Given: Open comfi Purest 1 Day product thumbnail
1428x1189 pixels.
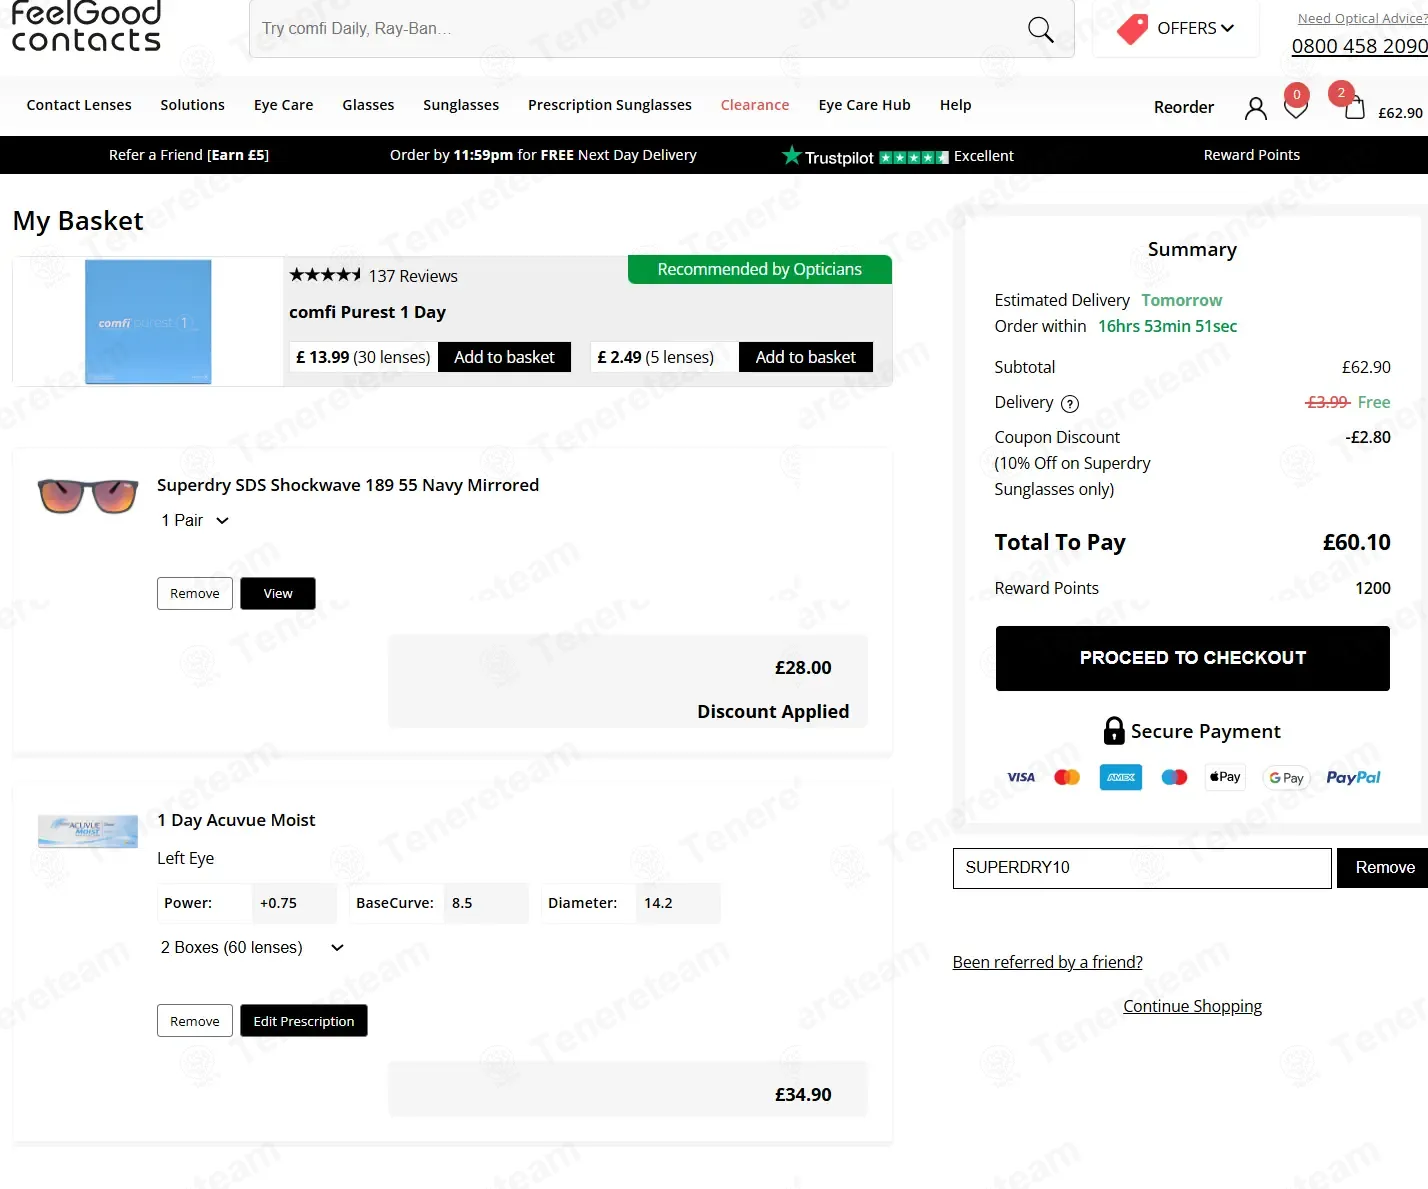Looking at the screenshot, I should 148,321.
